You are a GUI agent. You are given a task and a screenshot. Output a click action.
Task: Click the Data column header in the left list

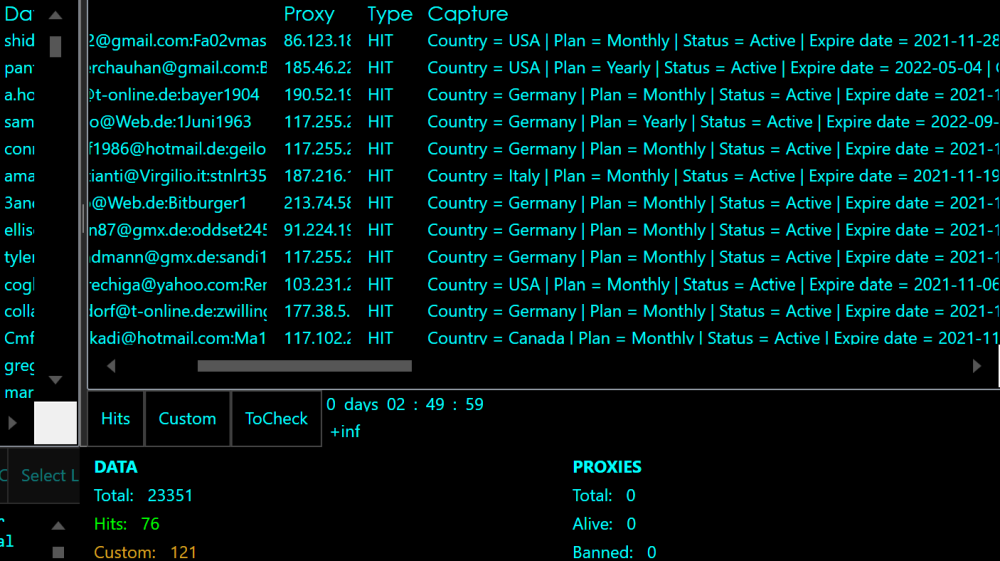pos(18,14)
